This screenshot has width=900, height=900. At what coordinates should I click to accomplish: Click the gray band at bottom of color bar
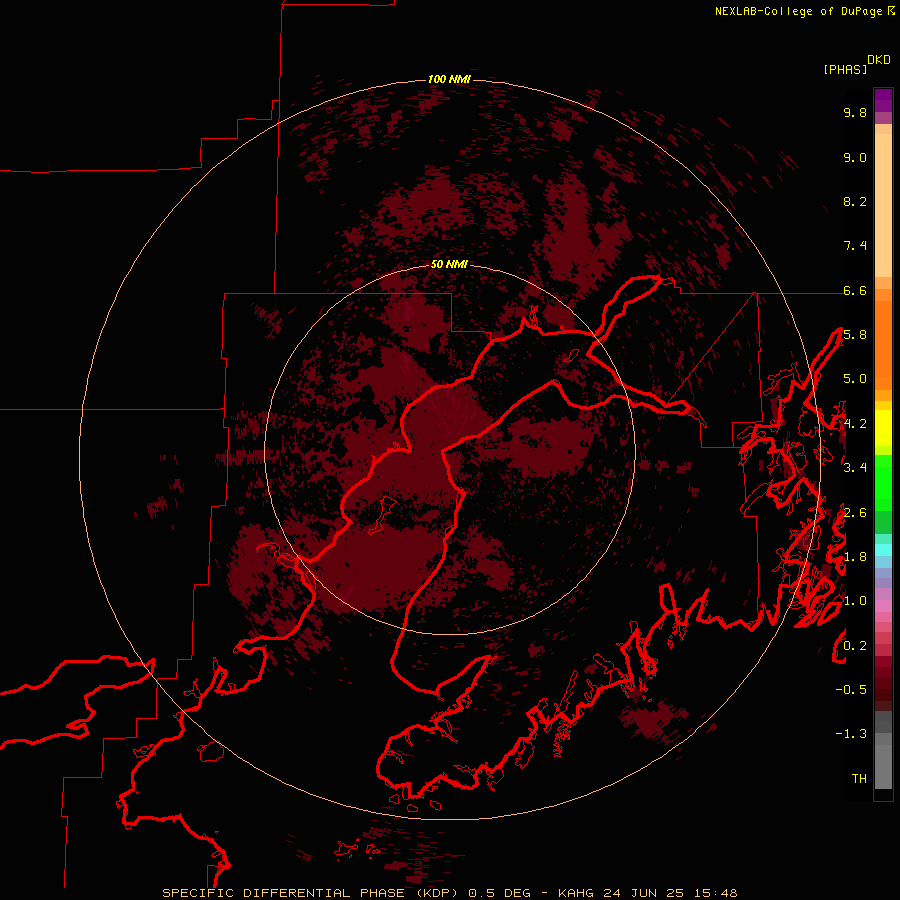coord(883,766)
